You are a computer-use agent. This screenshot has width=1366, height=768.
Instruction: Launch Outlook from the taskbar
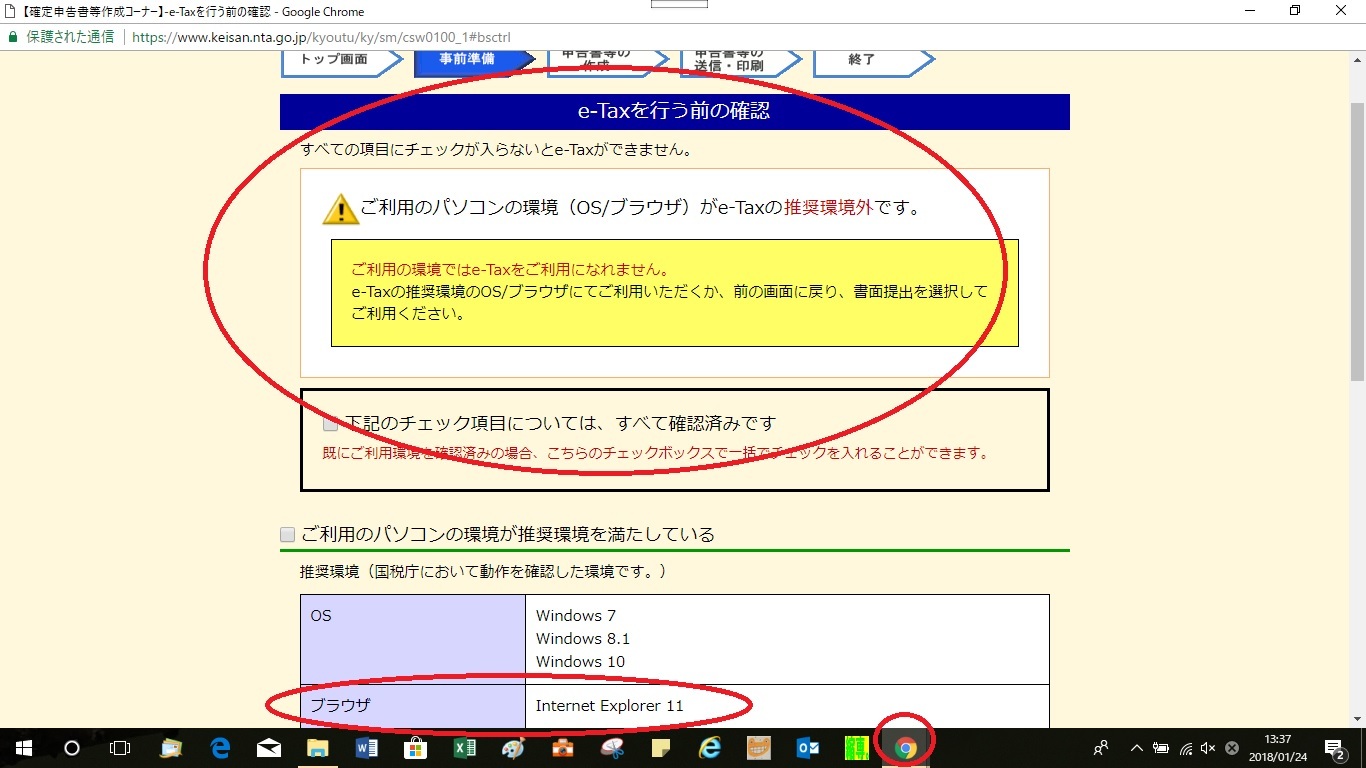pyautogui.click(x=808, y=748)
